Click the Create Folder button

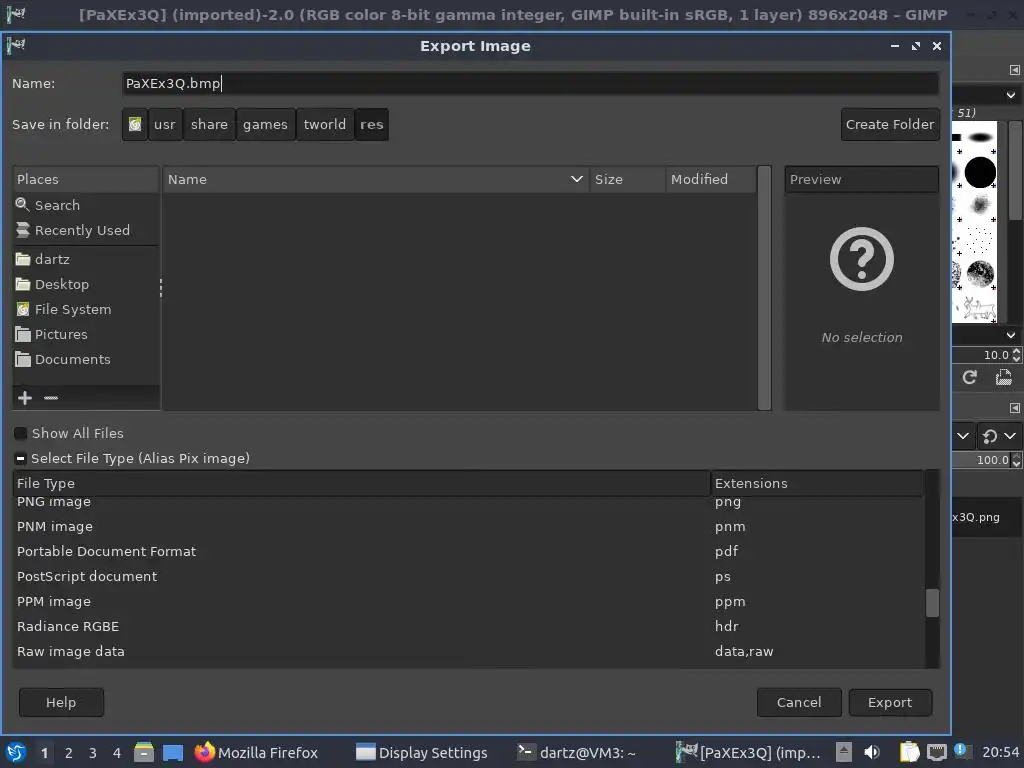[890, 124]
